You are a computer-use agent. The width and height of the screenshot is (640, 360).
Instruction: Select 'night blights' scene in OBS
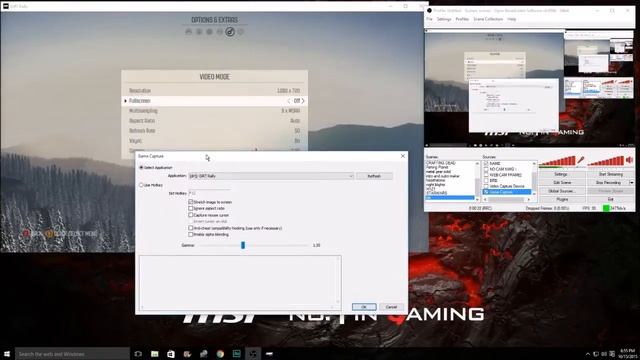tap(436, 184)
